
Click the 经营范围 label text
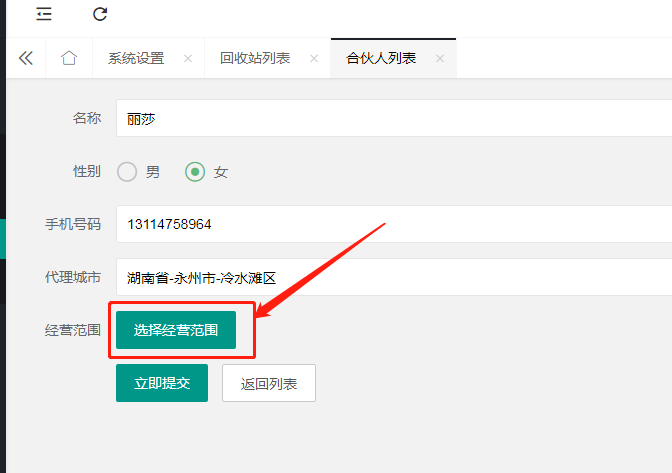tap(73, 330)
